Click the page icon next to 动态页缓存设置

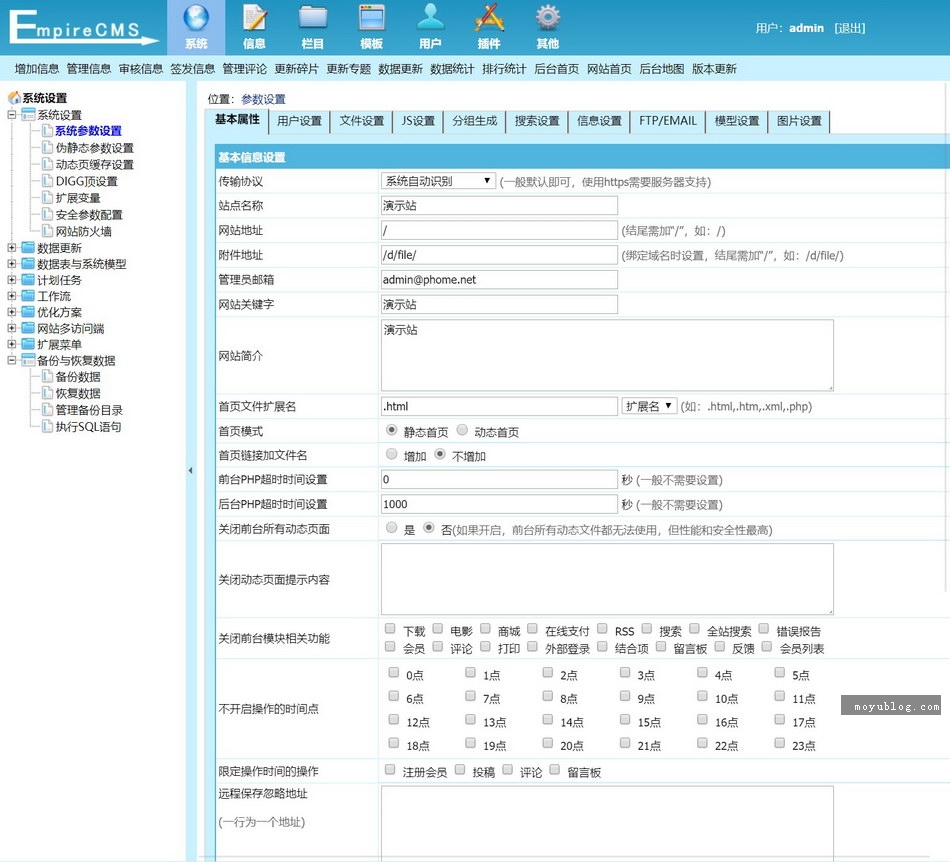pyautogui.click(x=47, y=164)
